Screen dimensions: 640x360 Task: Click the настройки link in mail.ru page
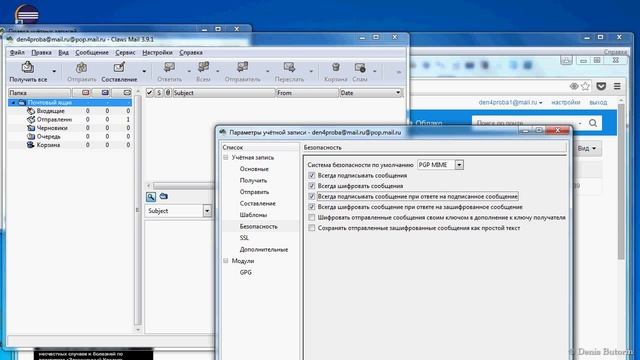pos(566,102)
